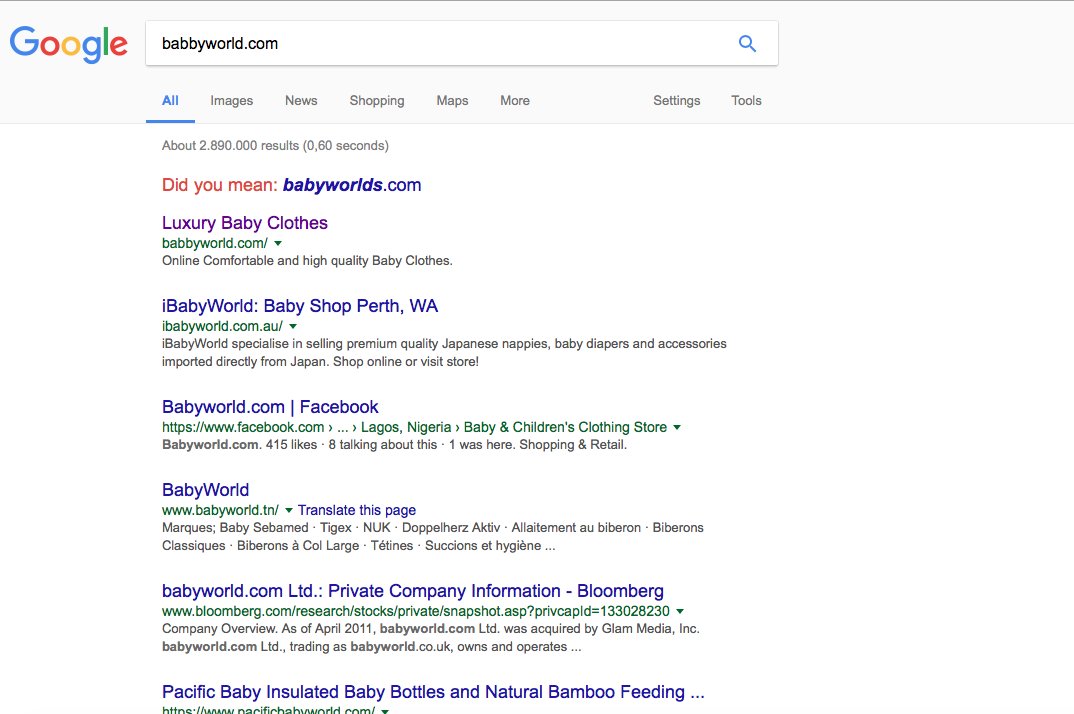
Task: Expand dropdown arrow after Baby & Children's Clothing Store
Action: pyautogui.click(x=677, y=427)
